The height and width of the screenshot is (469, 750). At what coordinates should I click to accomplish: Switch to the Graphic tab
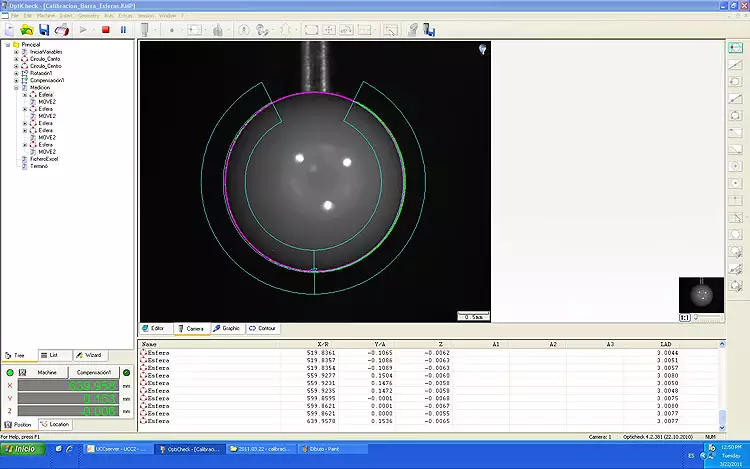226,328
